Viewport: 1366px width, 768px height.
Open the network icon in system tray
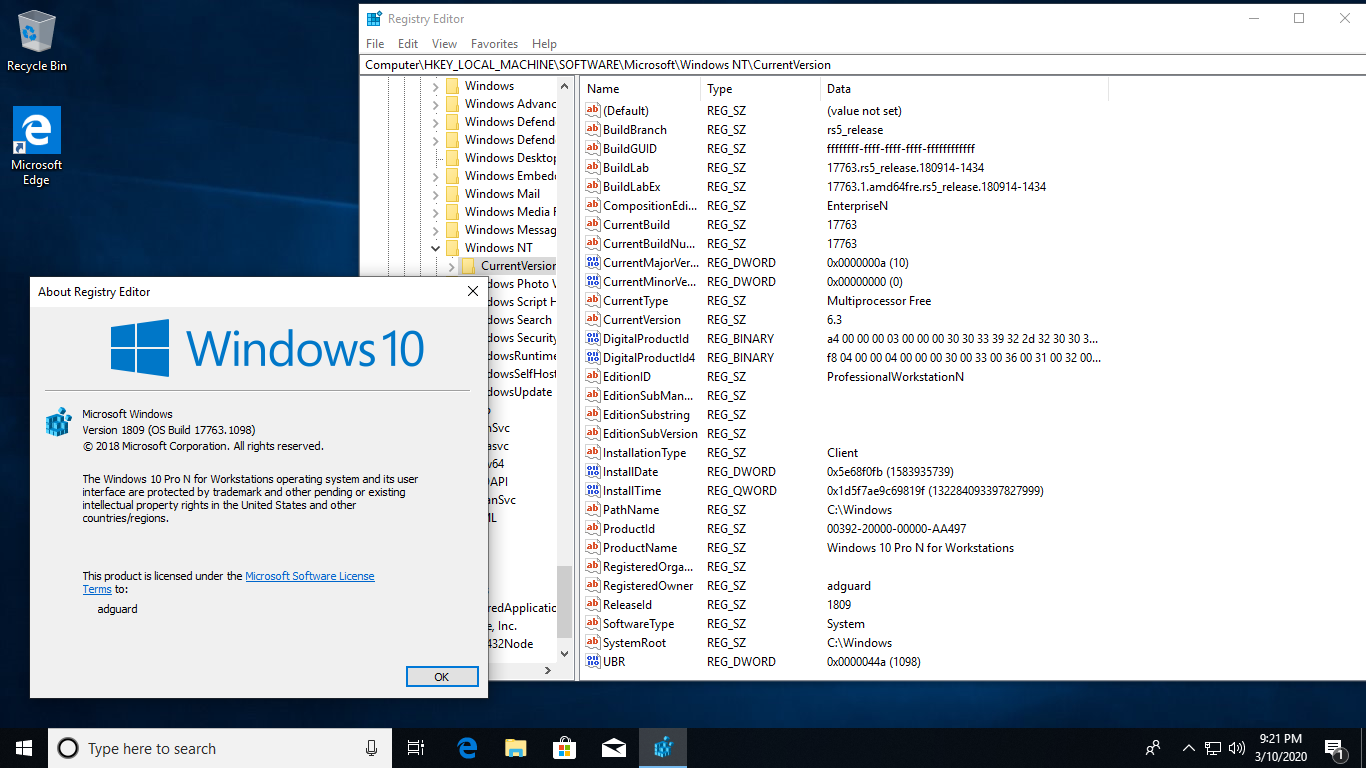point(1212,748)
